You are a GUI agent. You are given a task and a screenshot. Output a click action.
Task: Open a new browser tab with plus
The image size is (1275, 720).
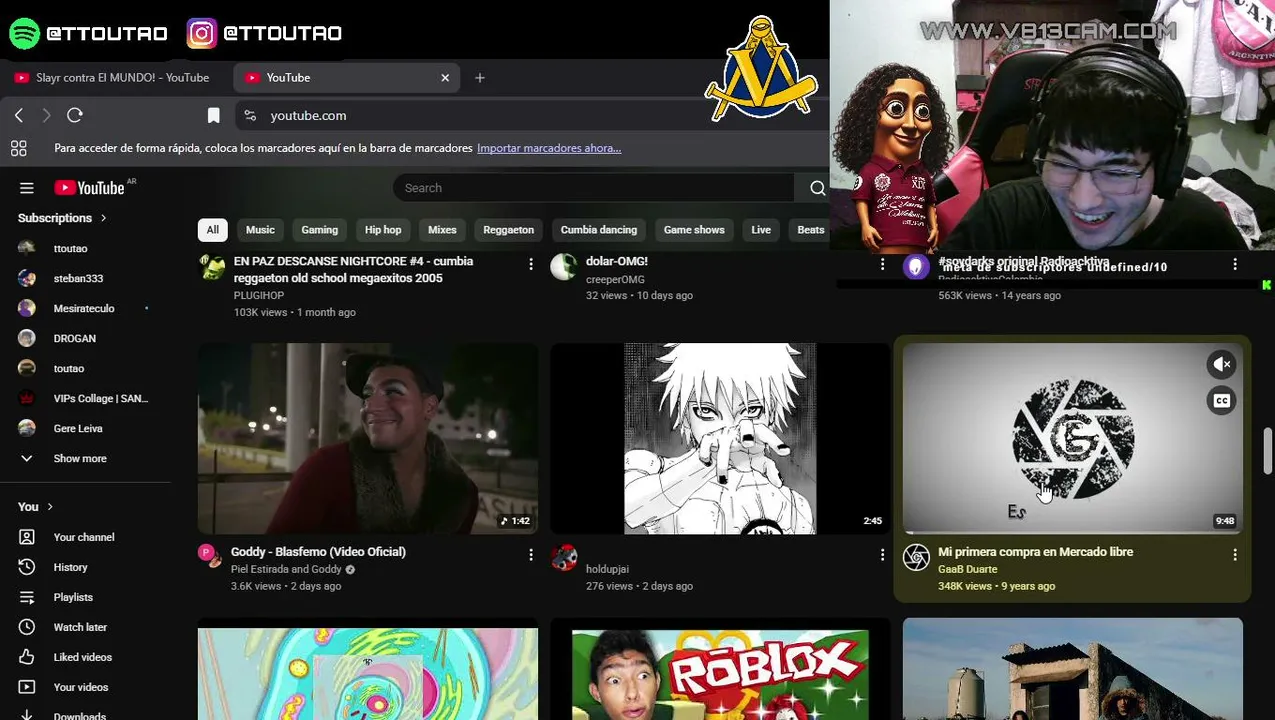click(x=480, y=78)
